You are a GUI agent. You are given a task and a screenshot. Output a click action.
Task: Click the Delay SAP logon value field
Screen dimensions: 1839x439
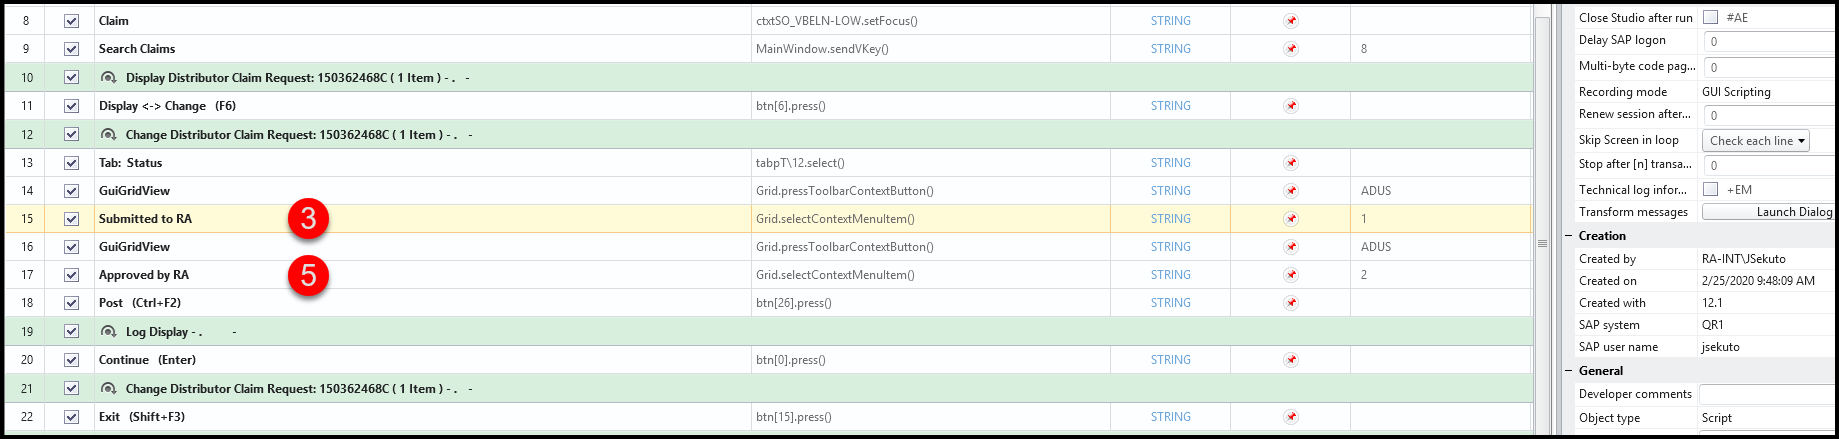pos(1767,41)
